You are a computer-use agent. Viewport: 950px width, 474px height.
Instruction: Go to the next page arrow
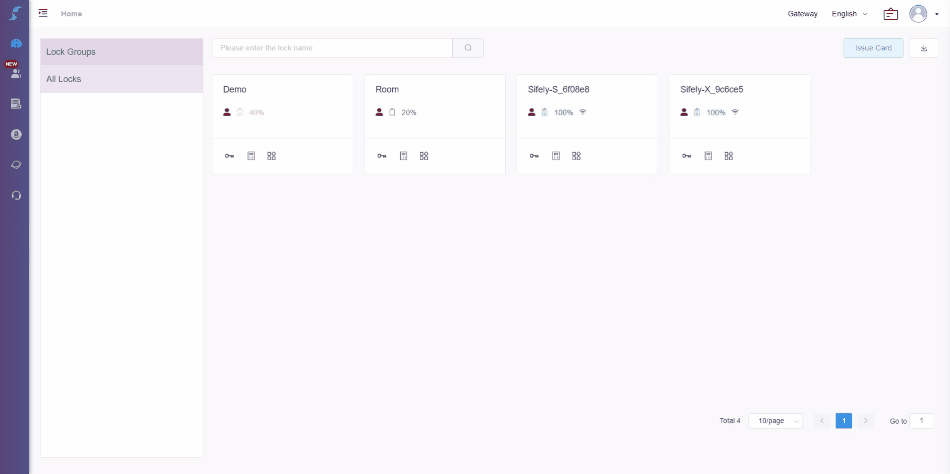[866, 421]
